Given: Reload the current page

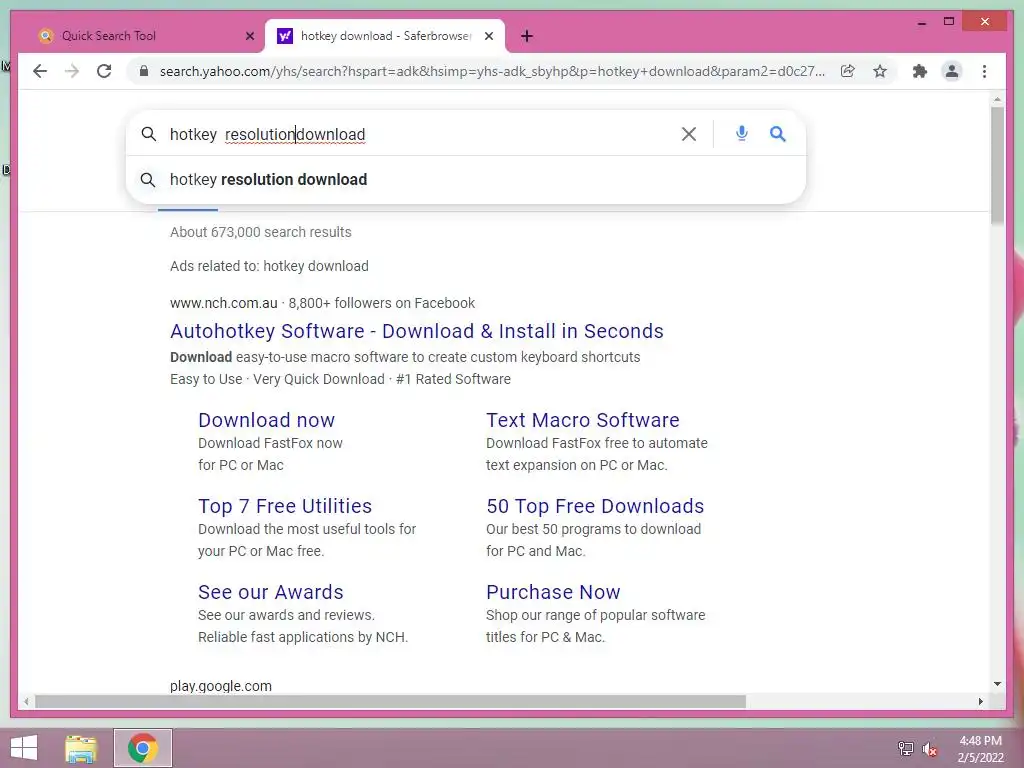Looking at the screenshot, I should click(x=104, y=71).
